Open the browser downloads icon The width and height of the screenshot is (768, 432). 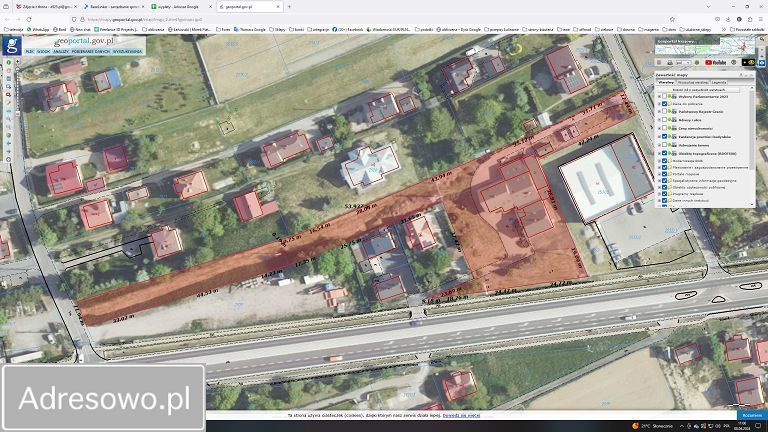point(729,19)
